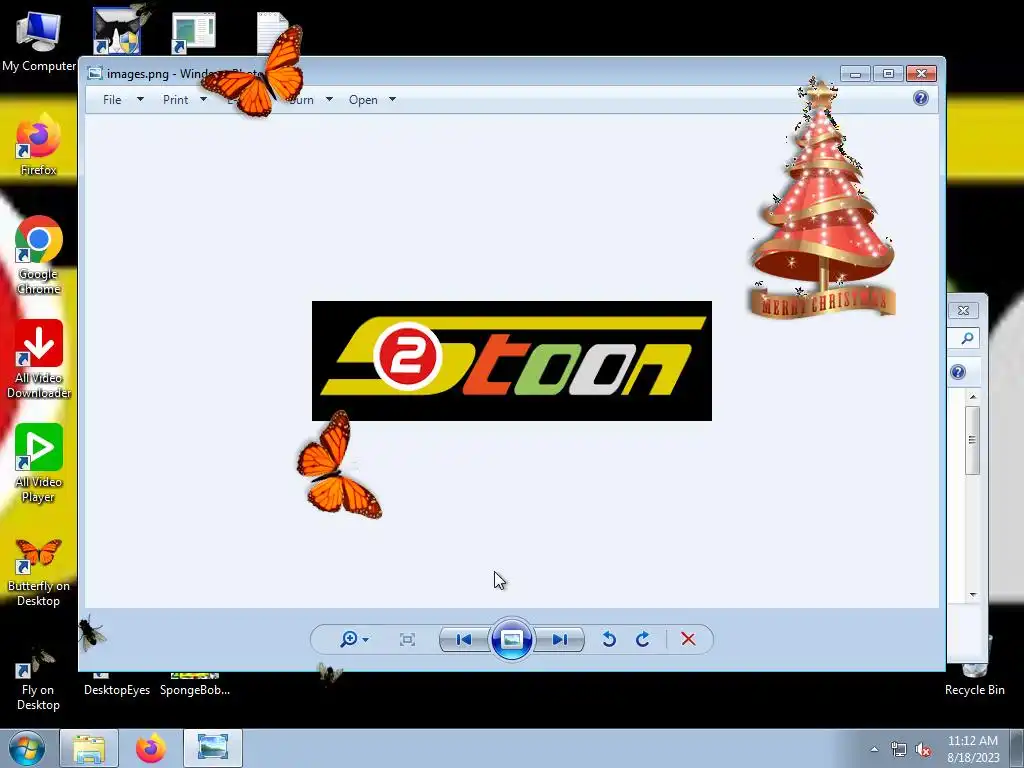The image size is (1024, 768).
Task: Open My Computer desktop icon
Action: tap(39, 40)
